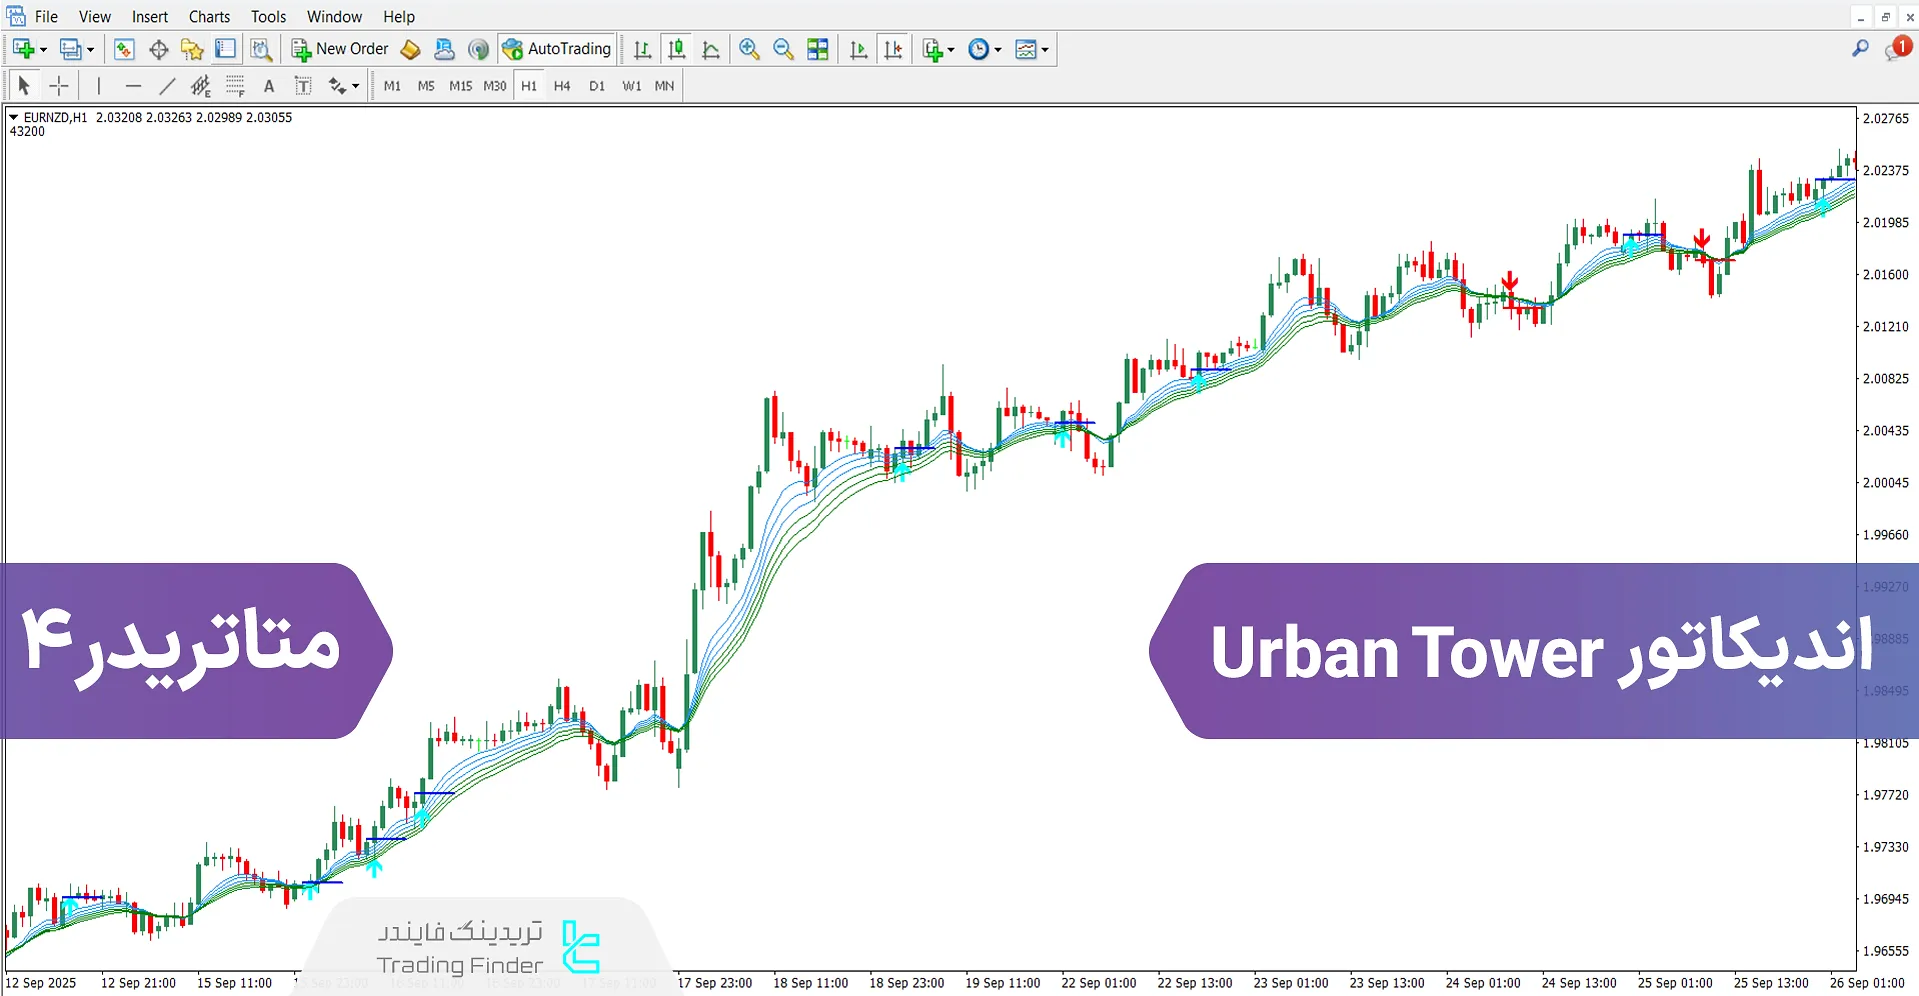
Task: Click the Zoom Out magnifier icon
Action: tap(783, 49)
